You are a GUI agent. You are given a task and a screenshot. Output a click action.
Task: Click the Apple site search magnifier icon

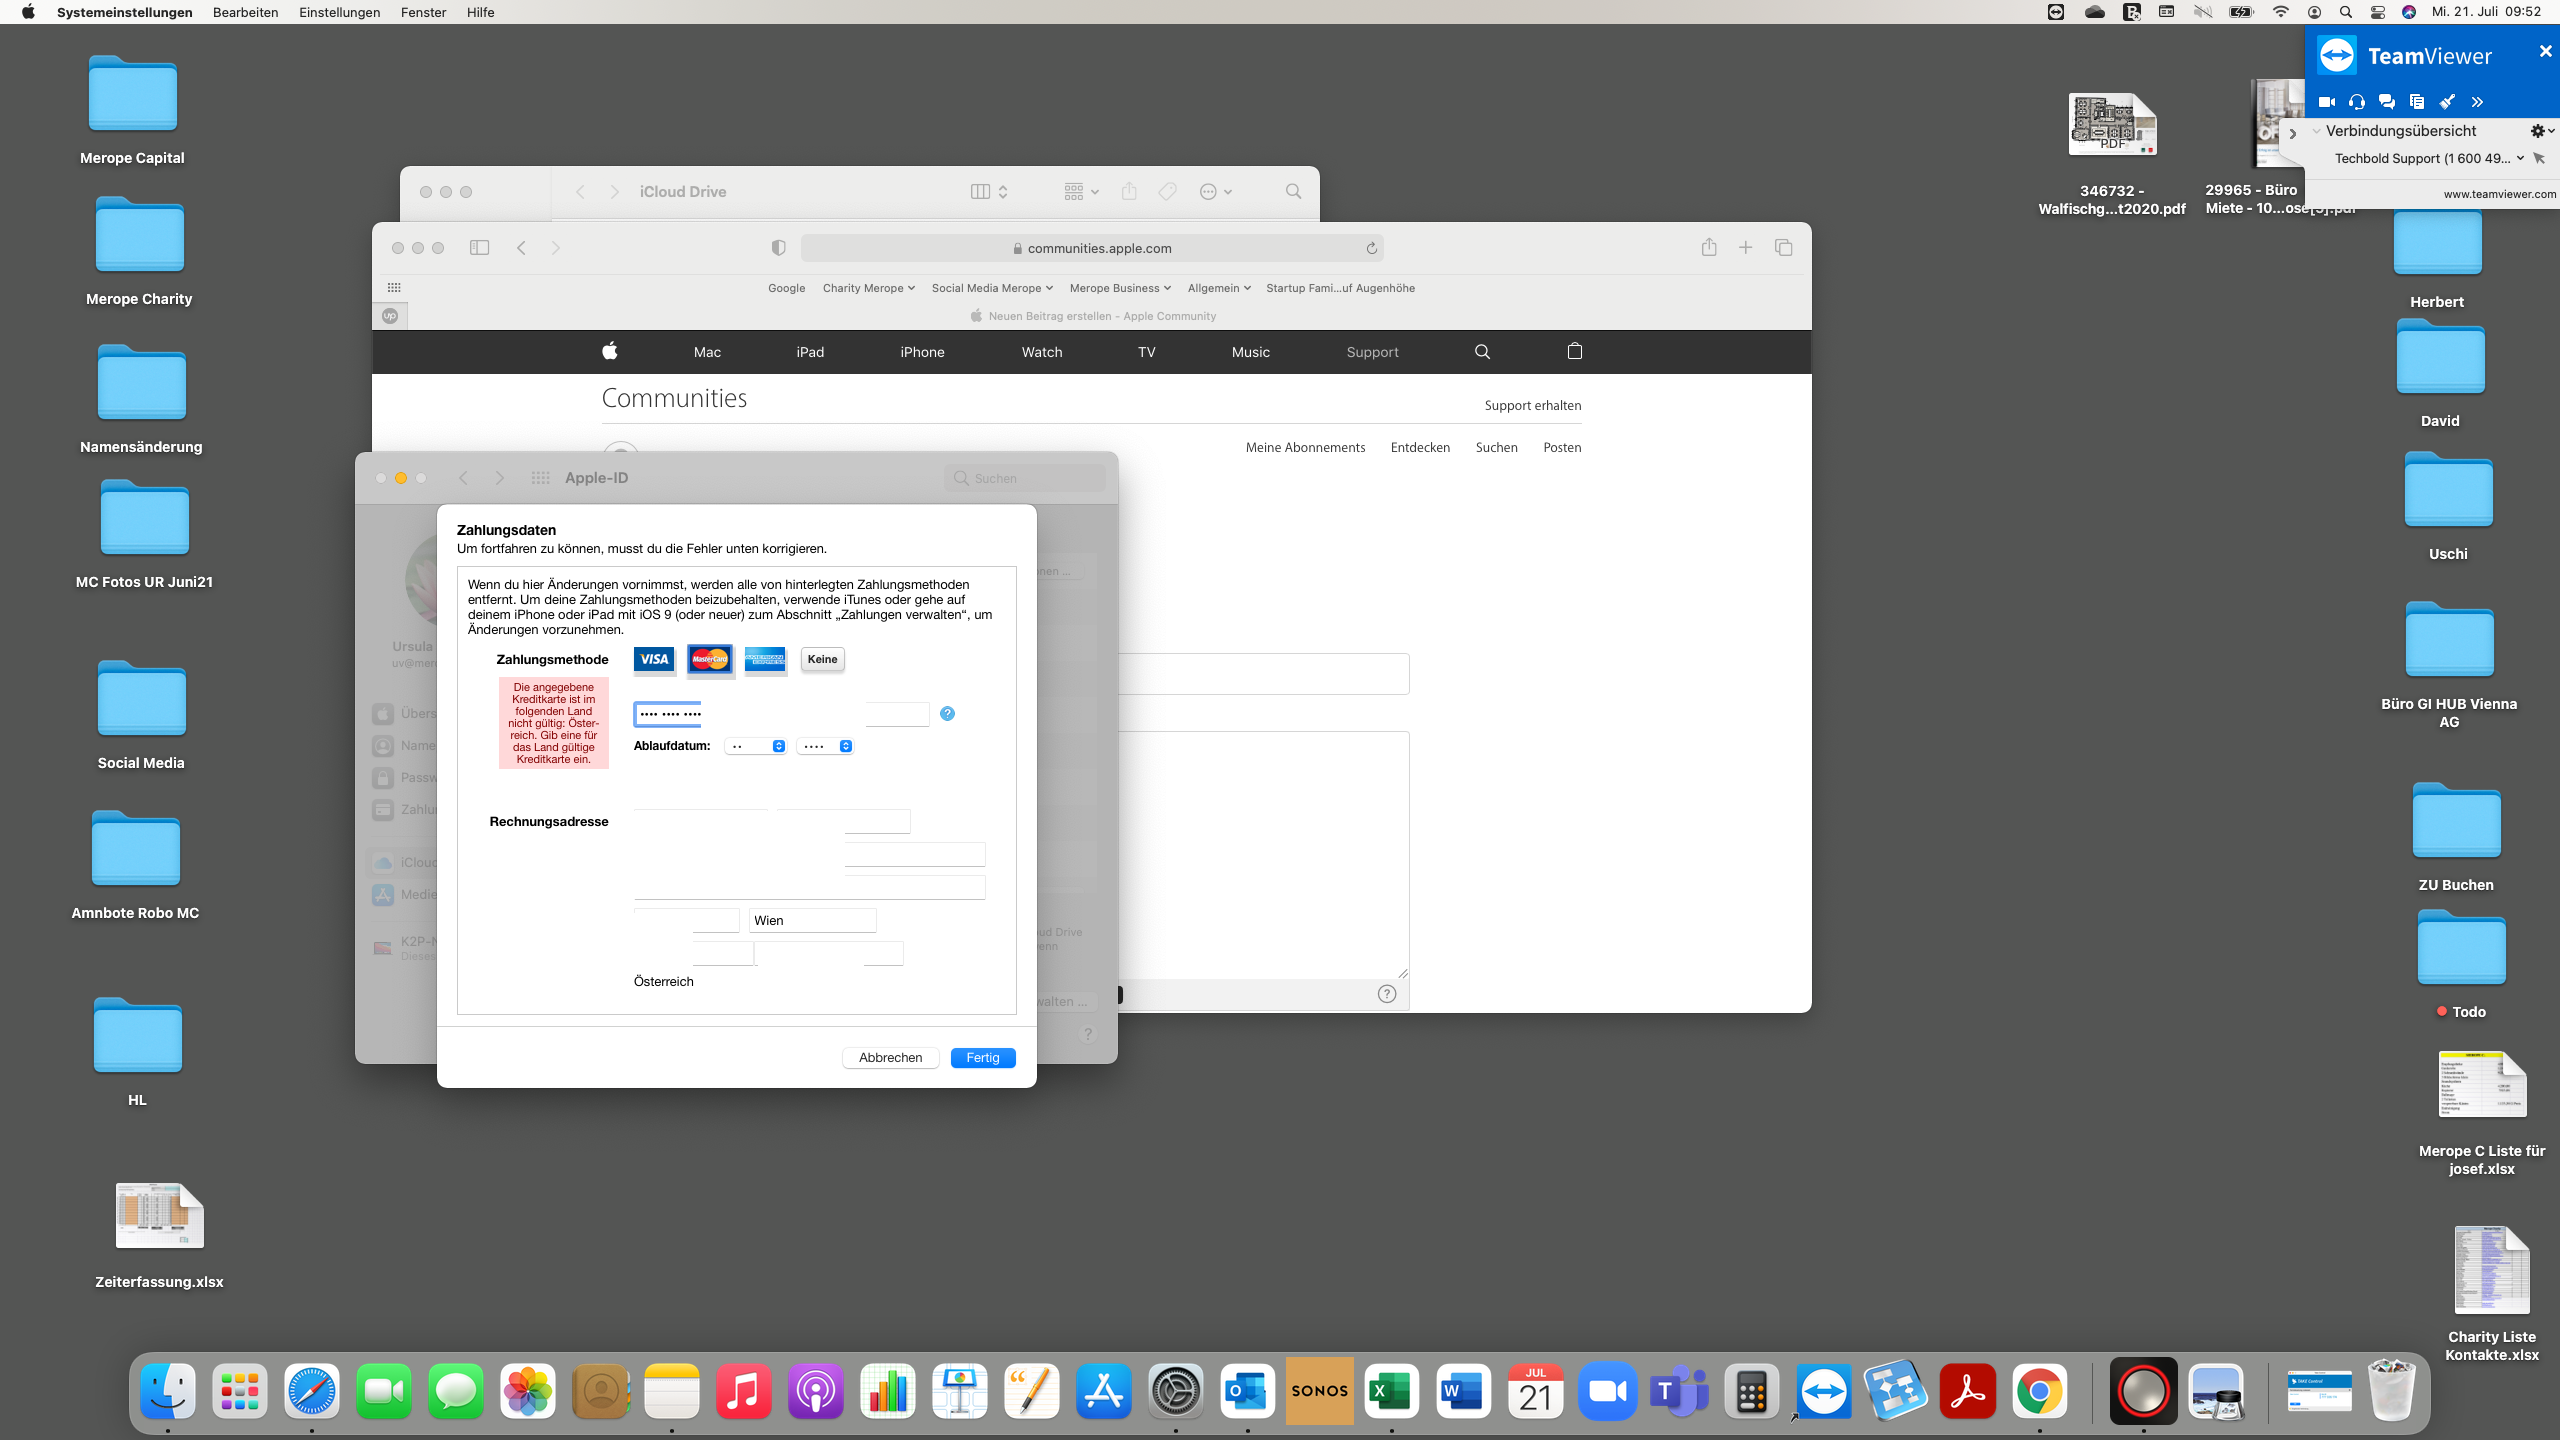coord(1482,351)
